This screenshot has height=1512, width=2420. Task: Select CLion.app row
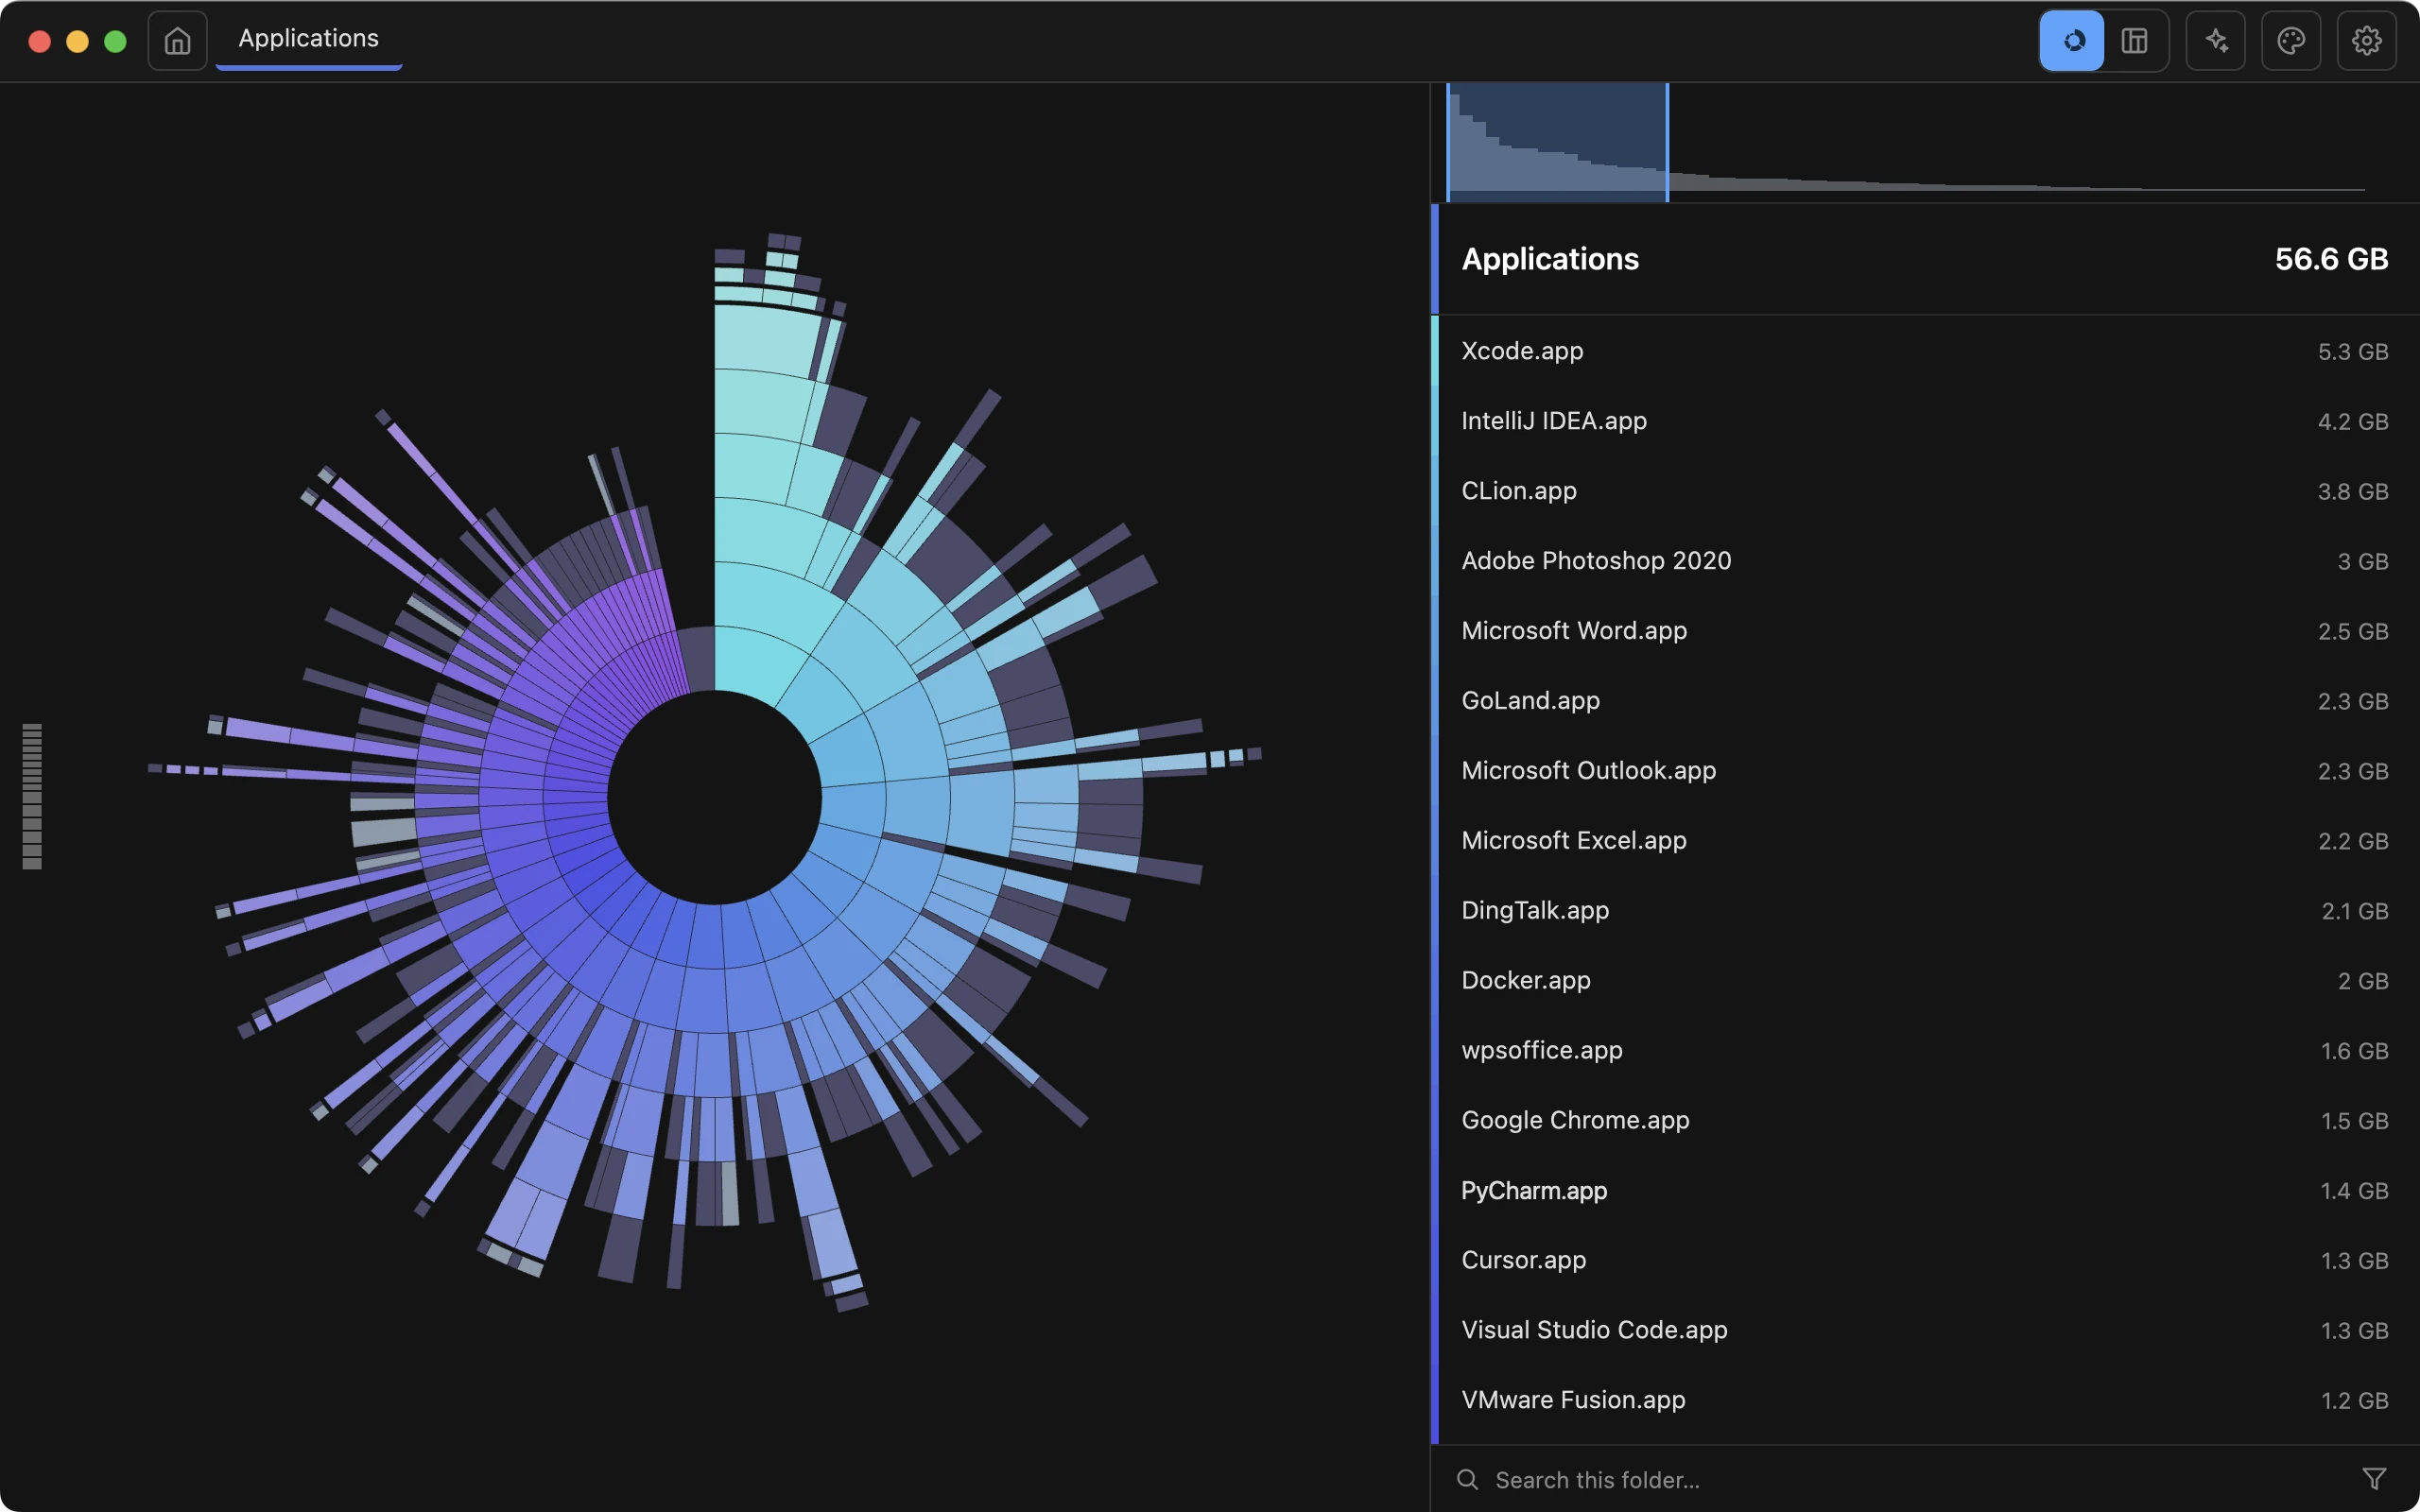click(x=1924, y=491)
